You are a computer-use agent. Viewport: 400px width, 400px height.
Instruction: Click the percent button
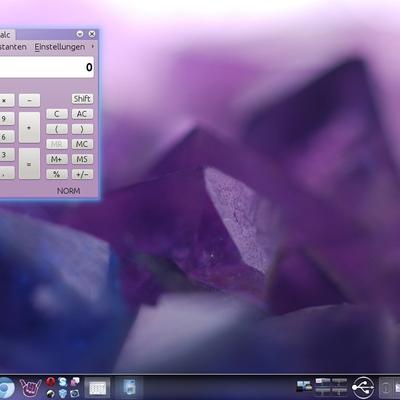click(57, 174)
